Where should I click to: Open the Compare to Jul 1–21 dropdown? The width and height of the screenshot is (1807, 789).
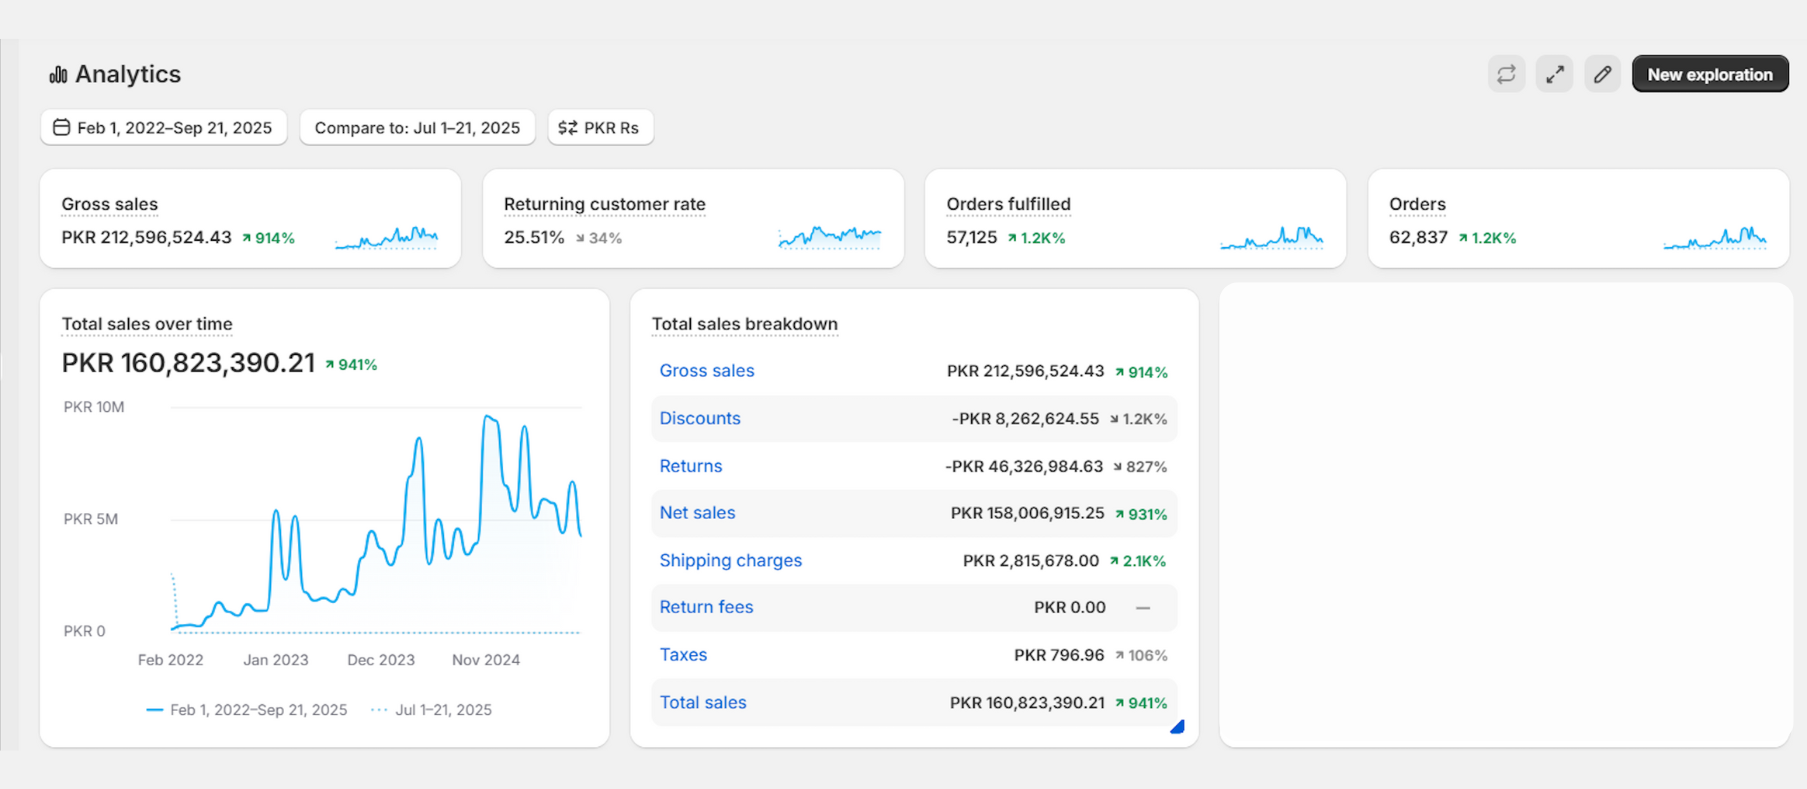(417, 128)
